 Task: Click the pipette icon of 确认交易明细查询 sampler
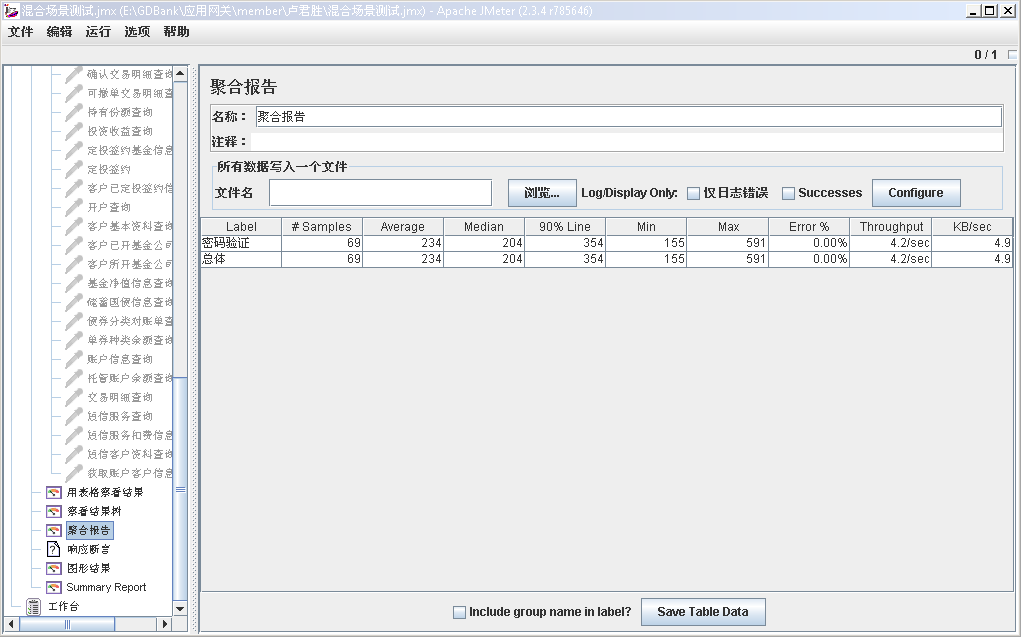click(x=74, y=74)
